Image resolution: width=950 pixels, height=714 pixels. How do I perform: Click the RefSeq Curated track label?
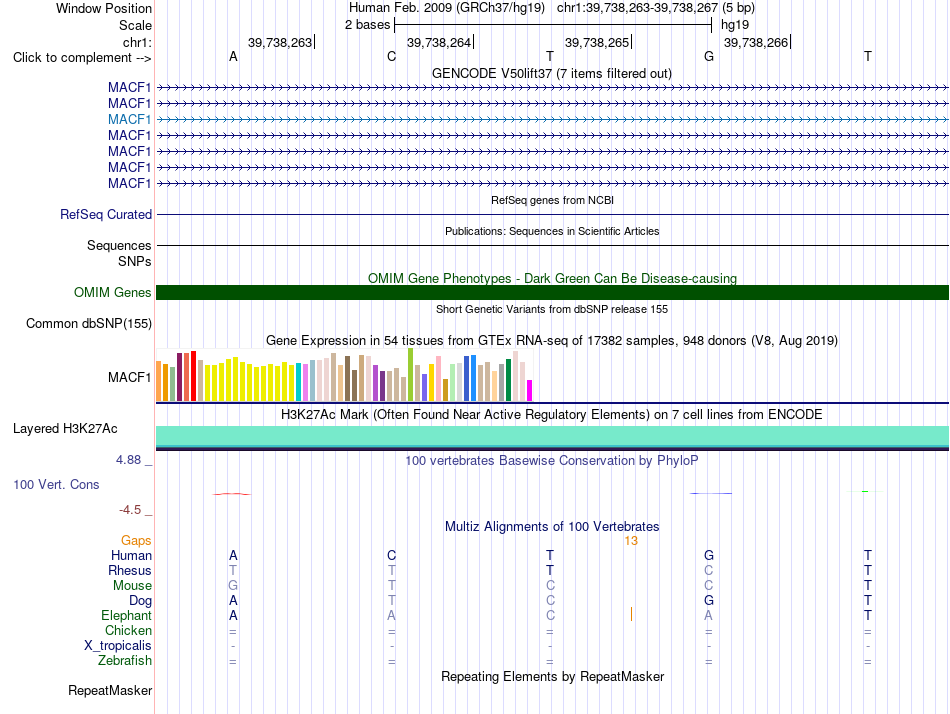pyautogui.click(x=106, y=215)
